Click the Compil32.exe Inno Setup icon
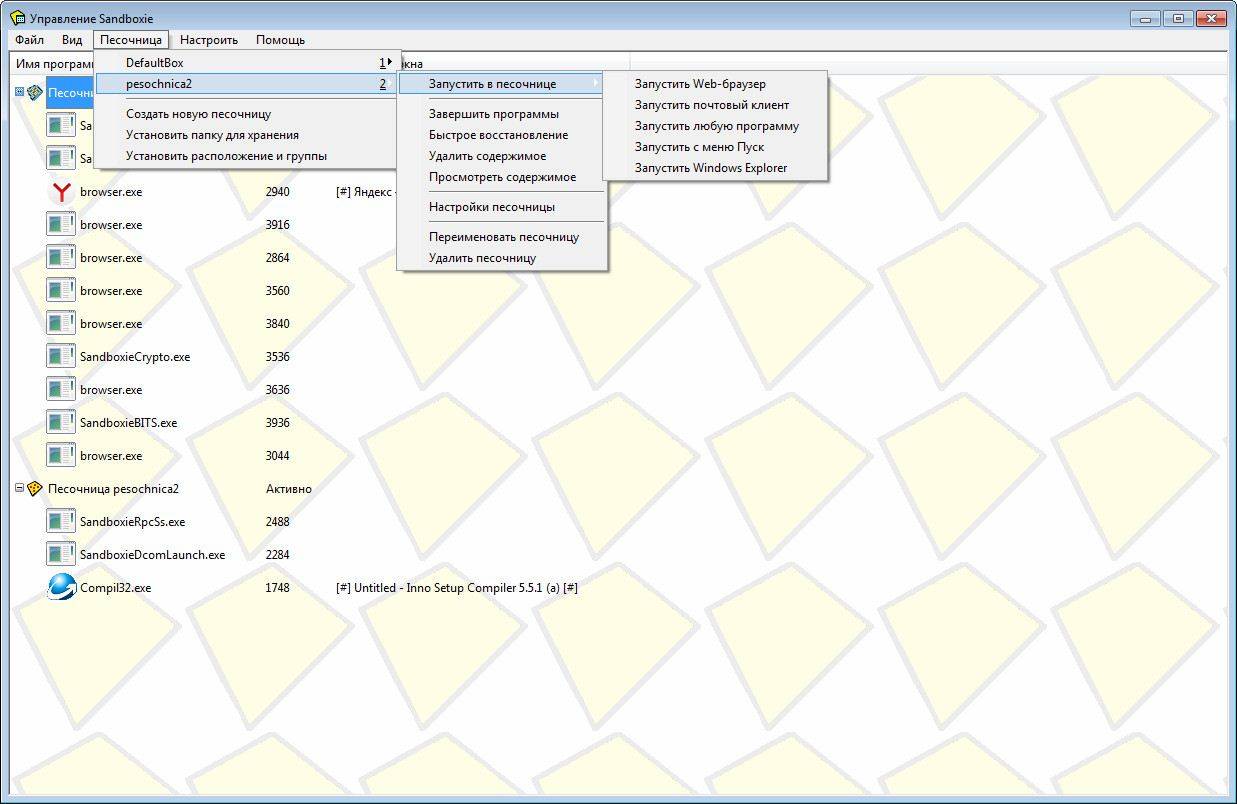Image resolution: width=1237 pixels, height=804 pixels. (x=62, y=588)
